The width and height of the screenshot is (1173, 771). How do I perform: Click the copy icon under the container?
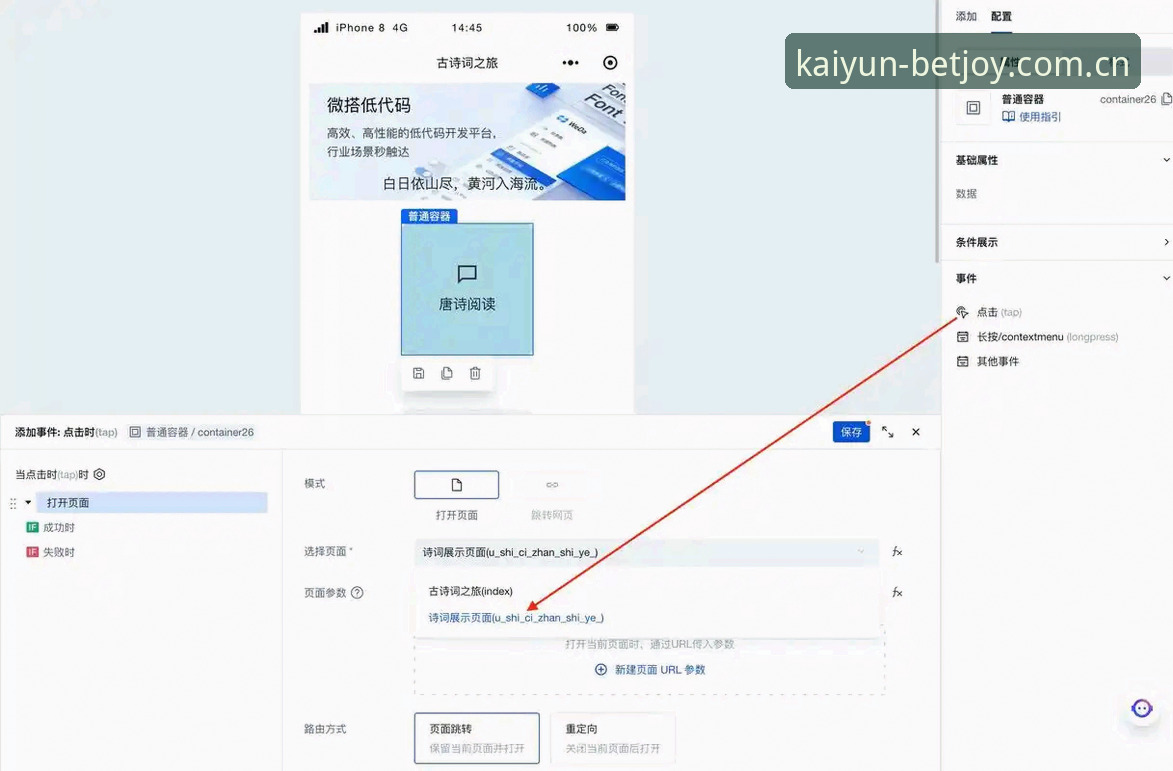click(x=447, y=373)
